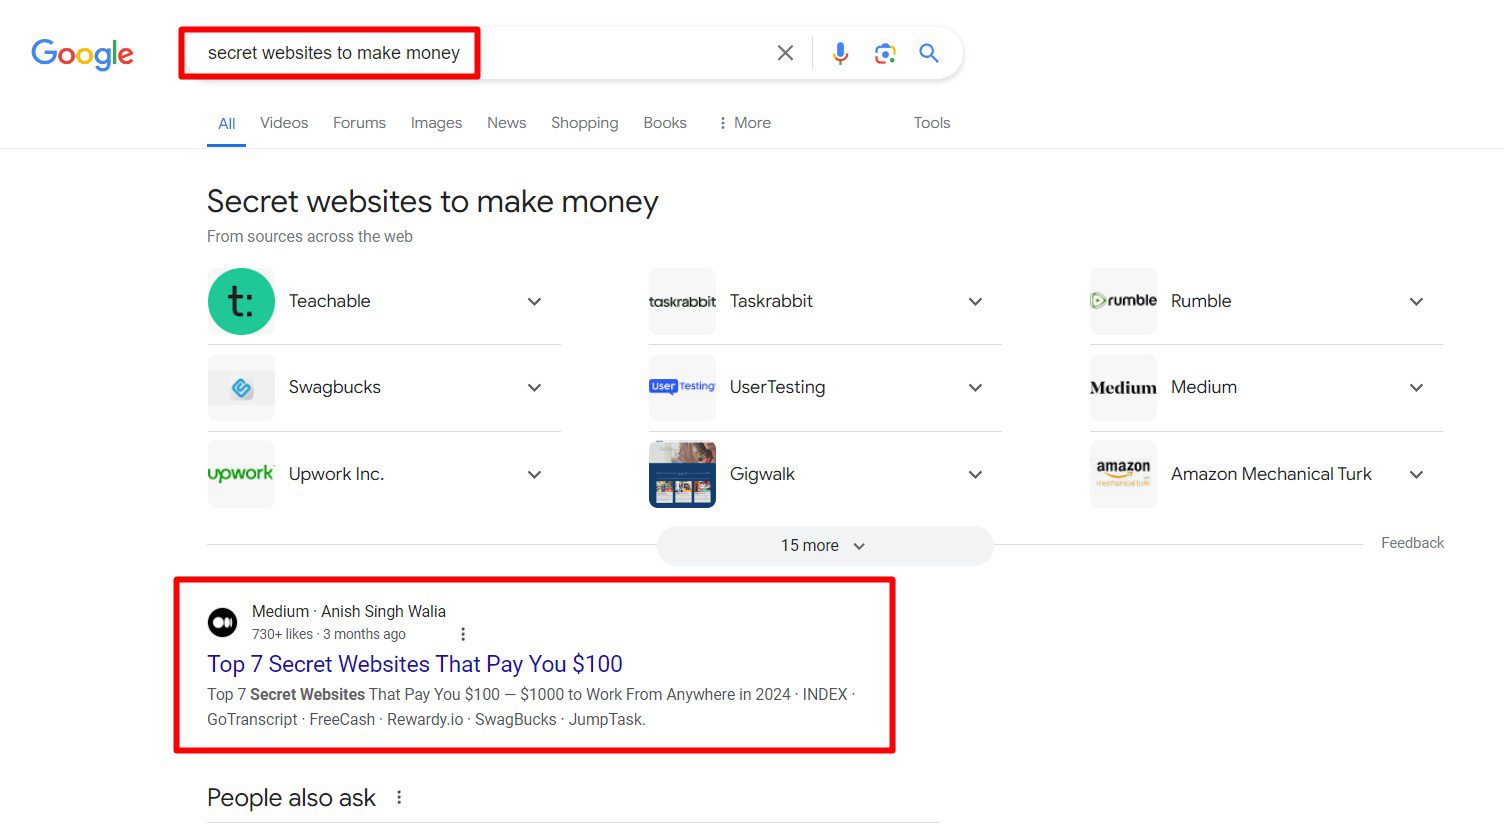Expand the Teachable entry chevron

534,301
